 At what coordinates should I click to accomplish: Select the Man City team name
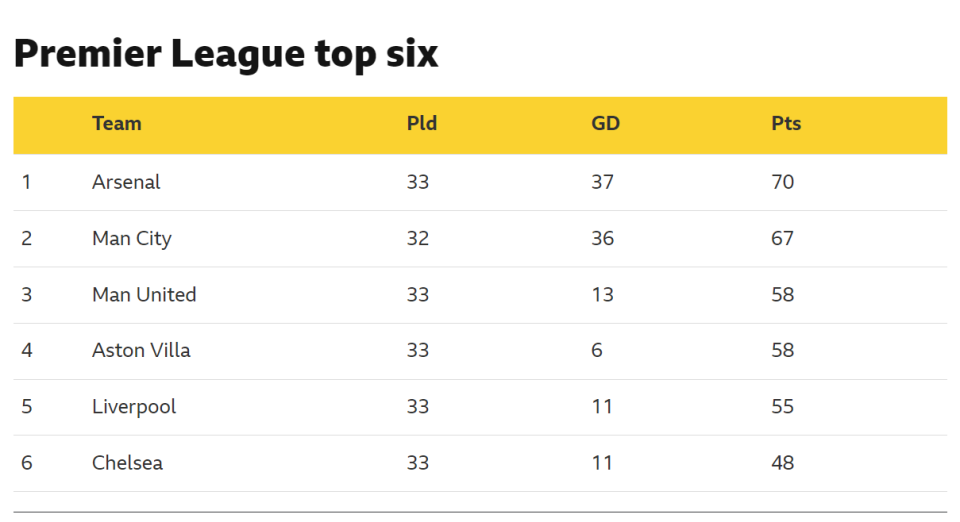pos(132,238)
